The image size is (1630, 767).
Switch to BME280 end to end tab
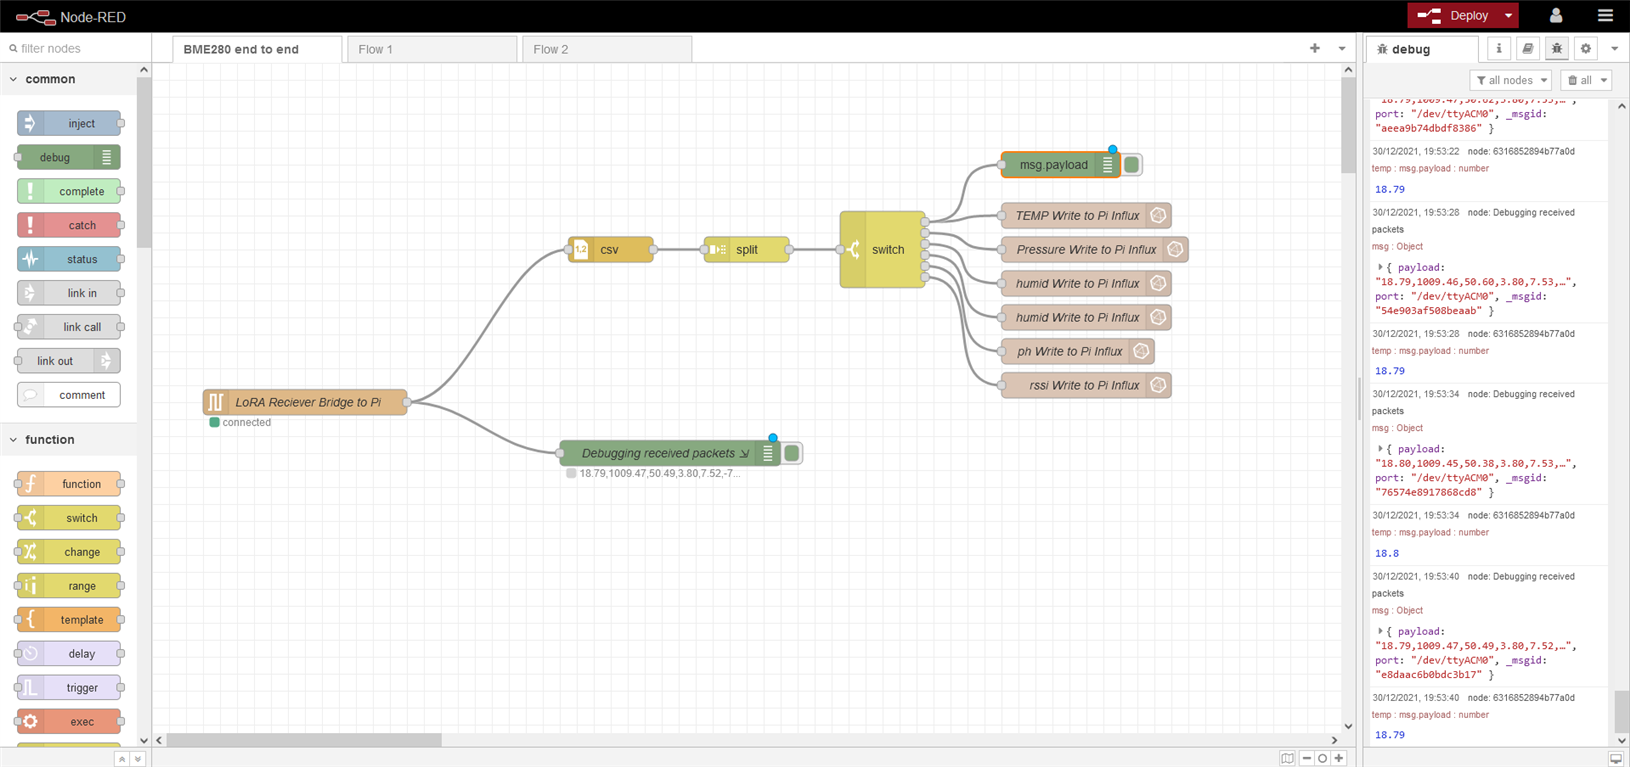click(257, 49)
